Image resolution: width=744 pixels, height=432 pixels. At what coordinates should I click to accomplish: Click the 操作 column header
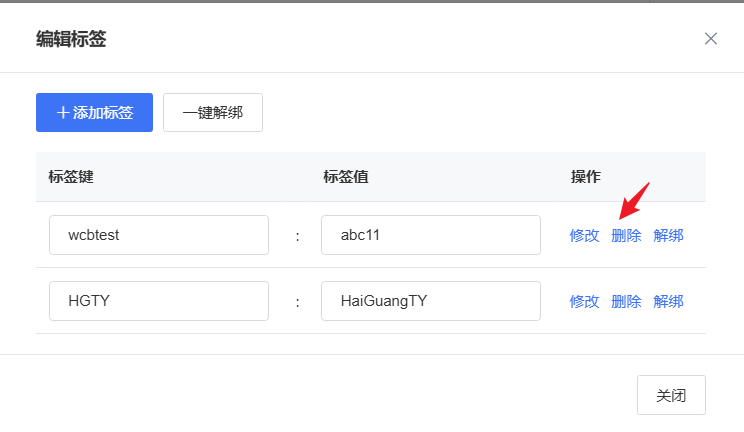586,177
